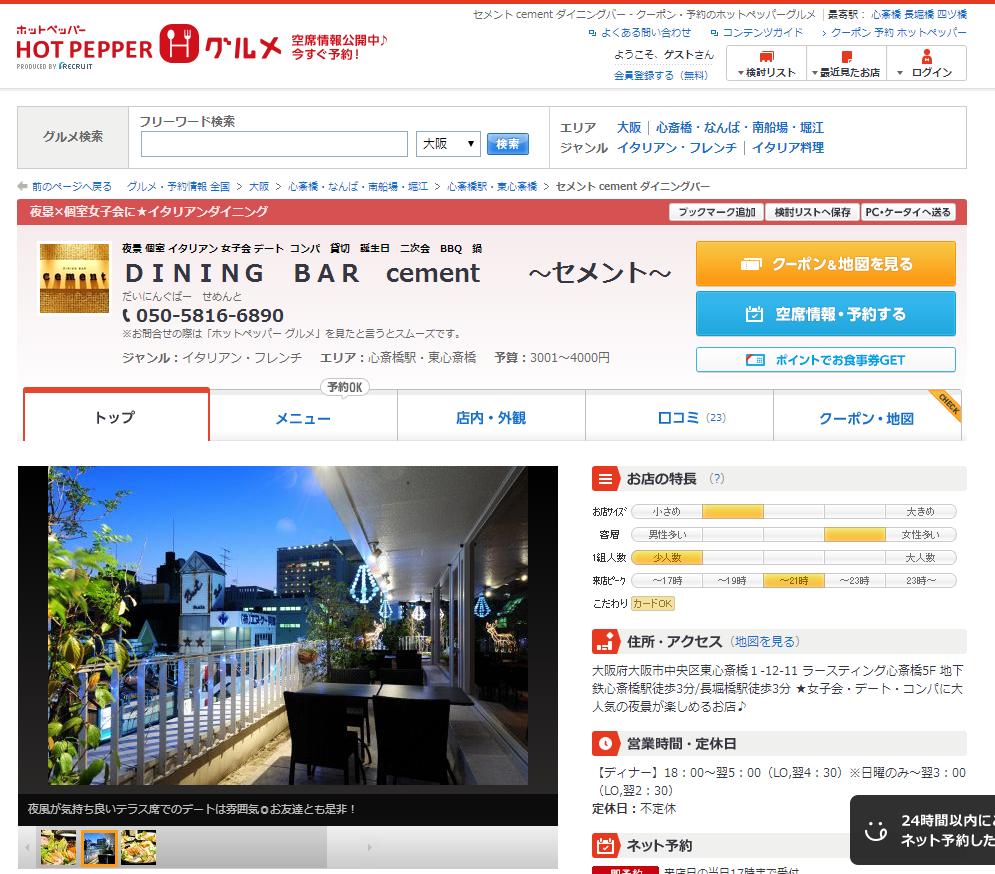
Task: Click the ポイントでお食事券GET button
Action: pyautogui.click(x=825, y=360)
